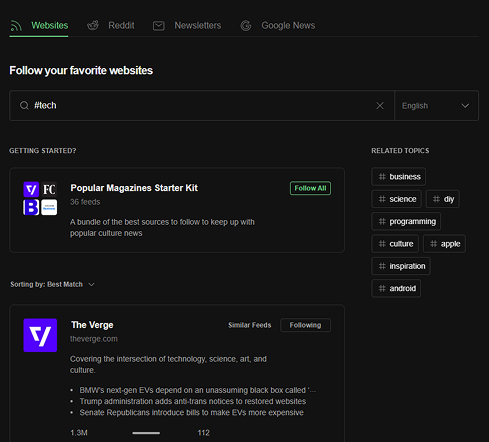The image size is (489, 442).
Task: Click the 1.3M followers count
Action: [79, 433]
